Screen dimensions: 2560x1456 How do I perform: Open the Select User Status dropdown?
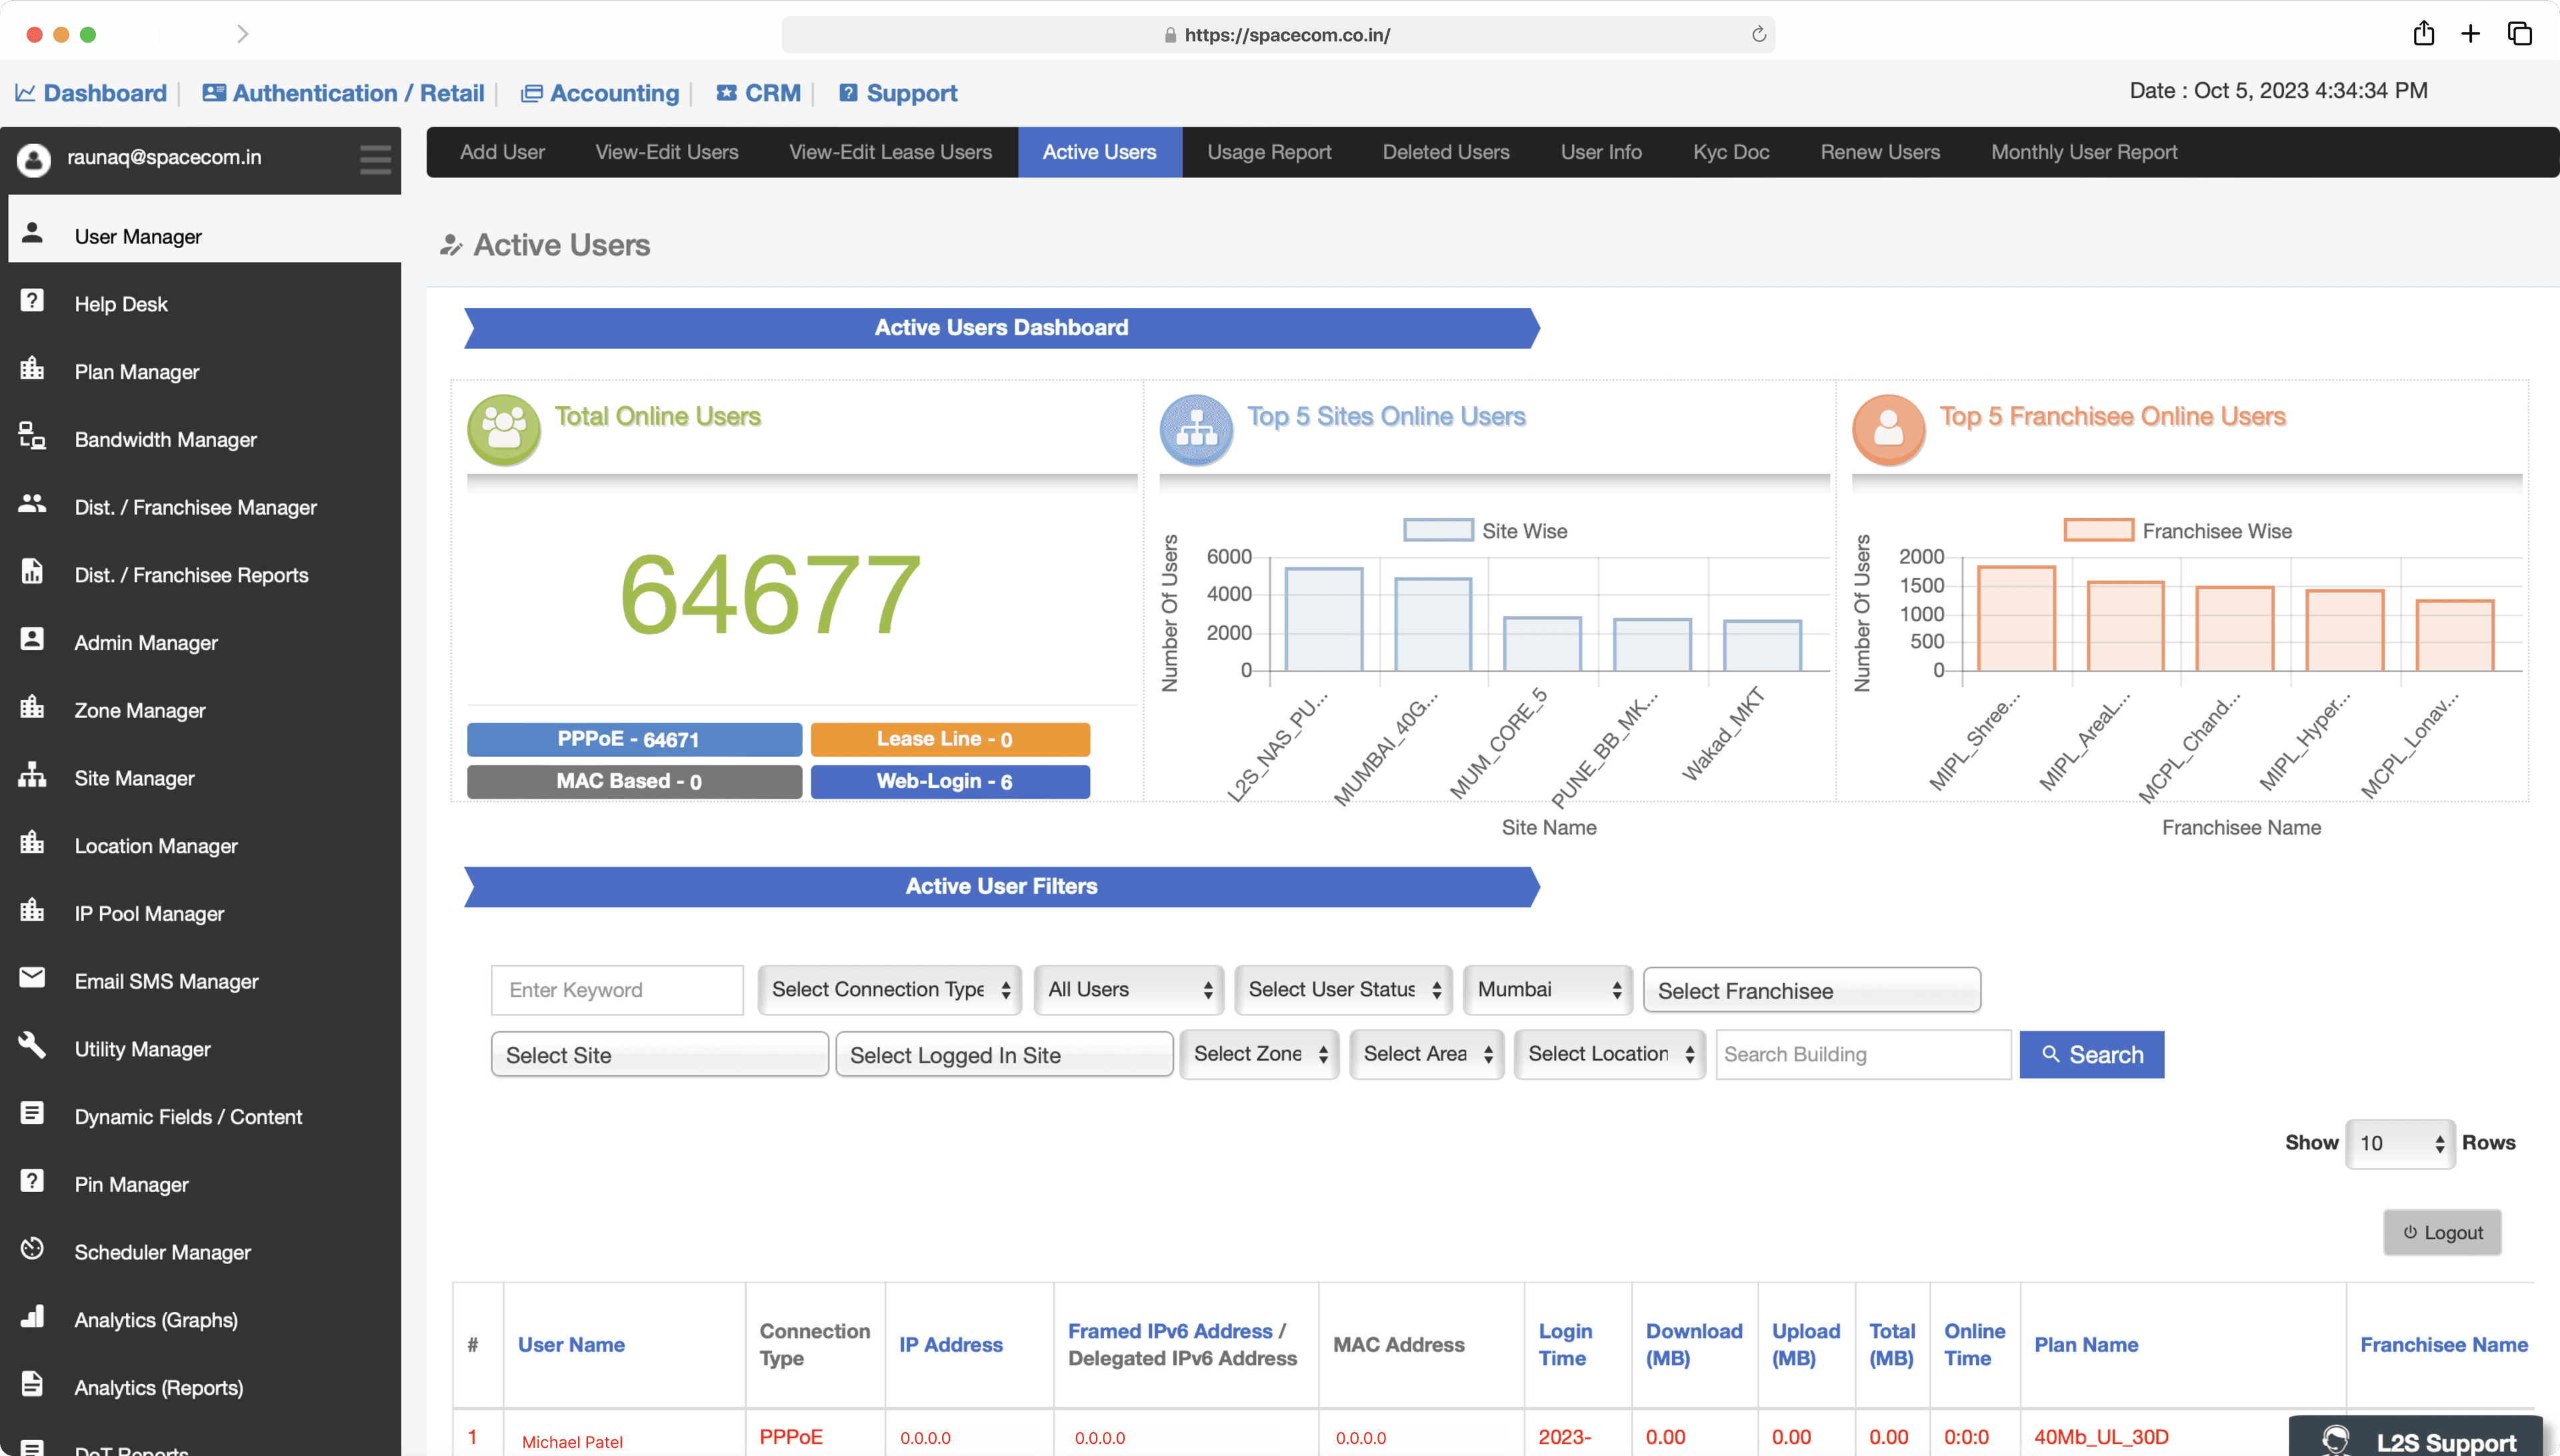1343,990
